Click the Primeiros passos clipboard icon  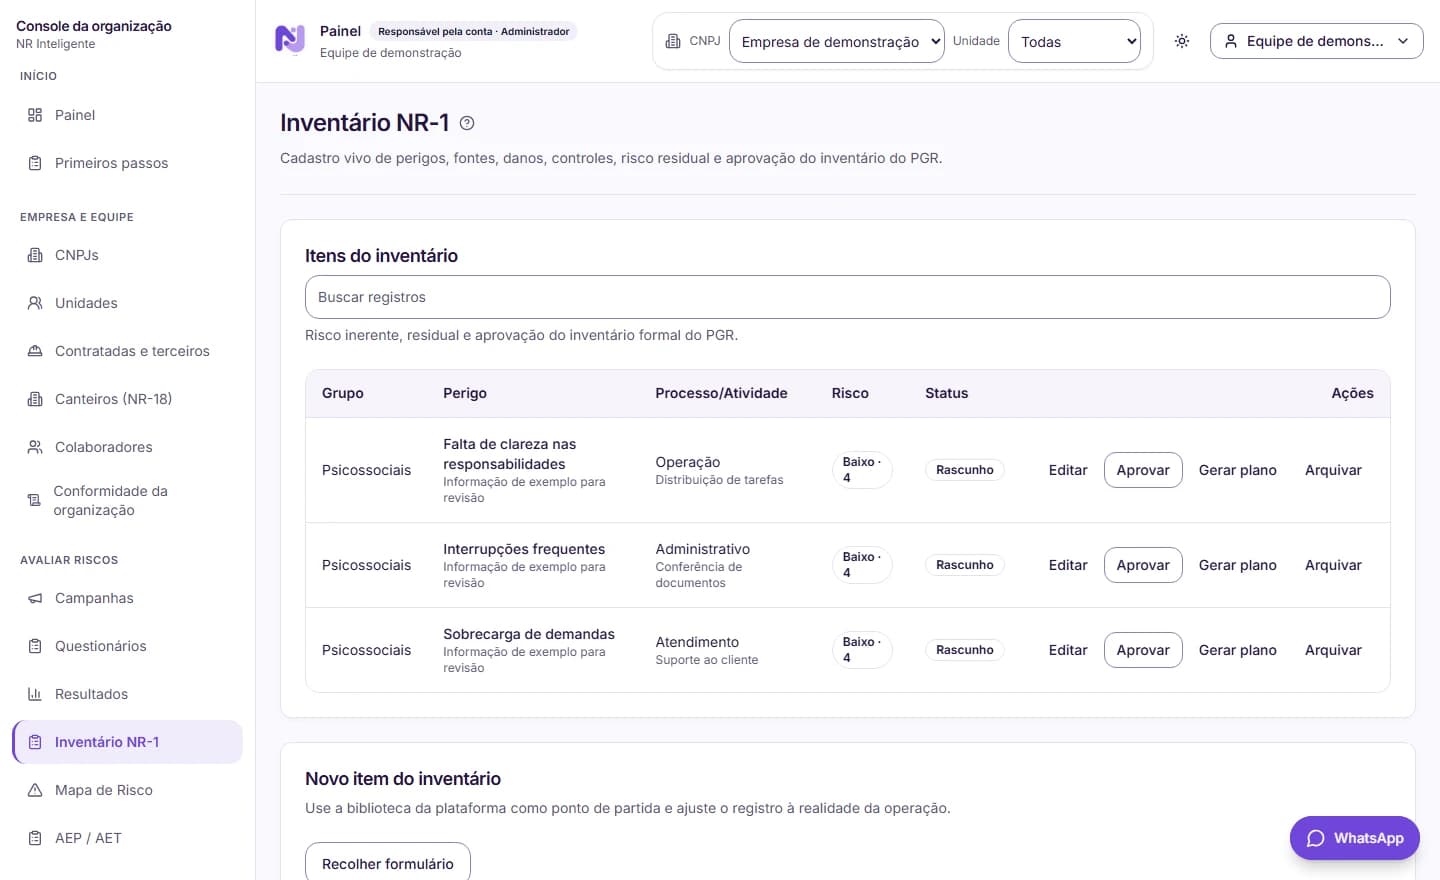tap(35, 163)
